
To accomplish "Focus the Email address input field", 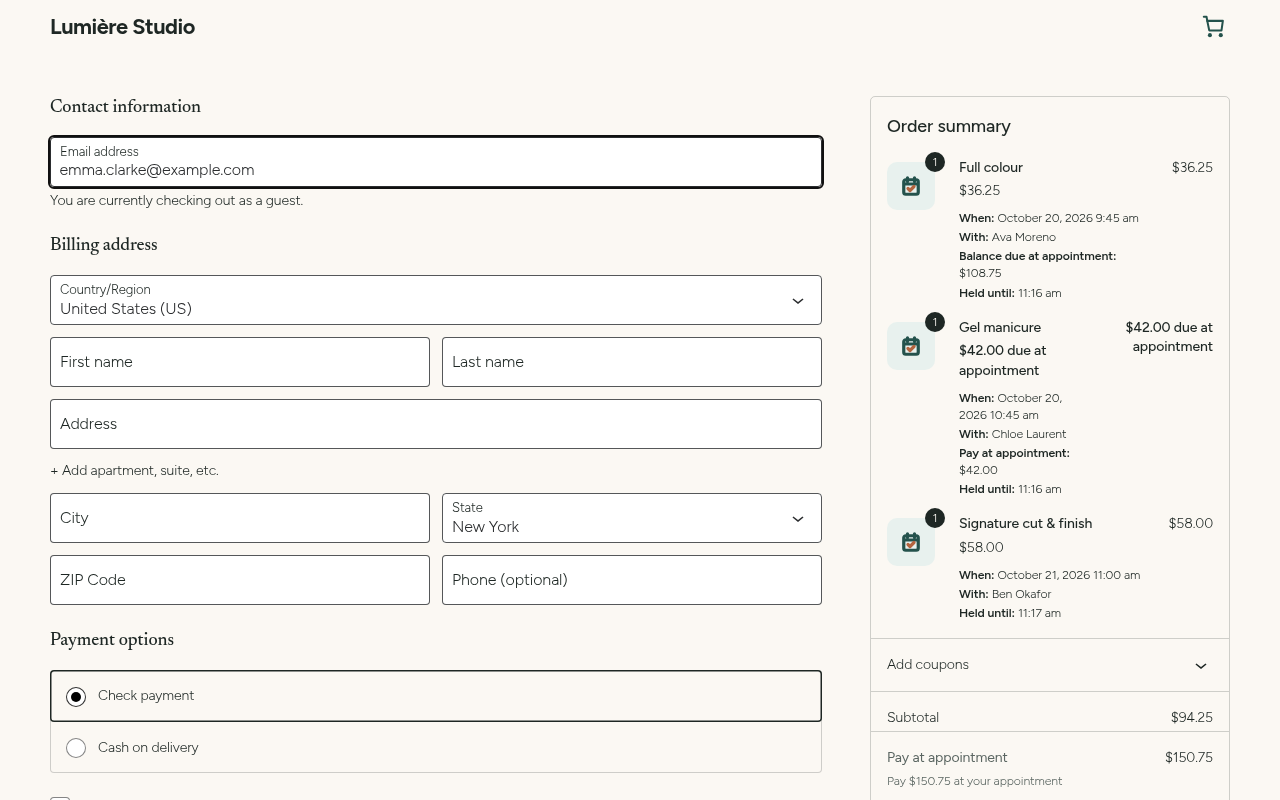I will [436, 162].
